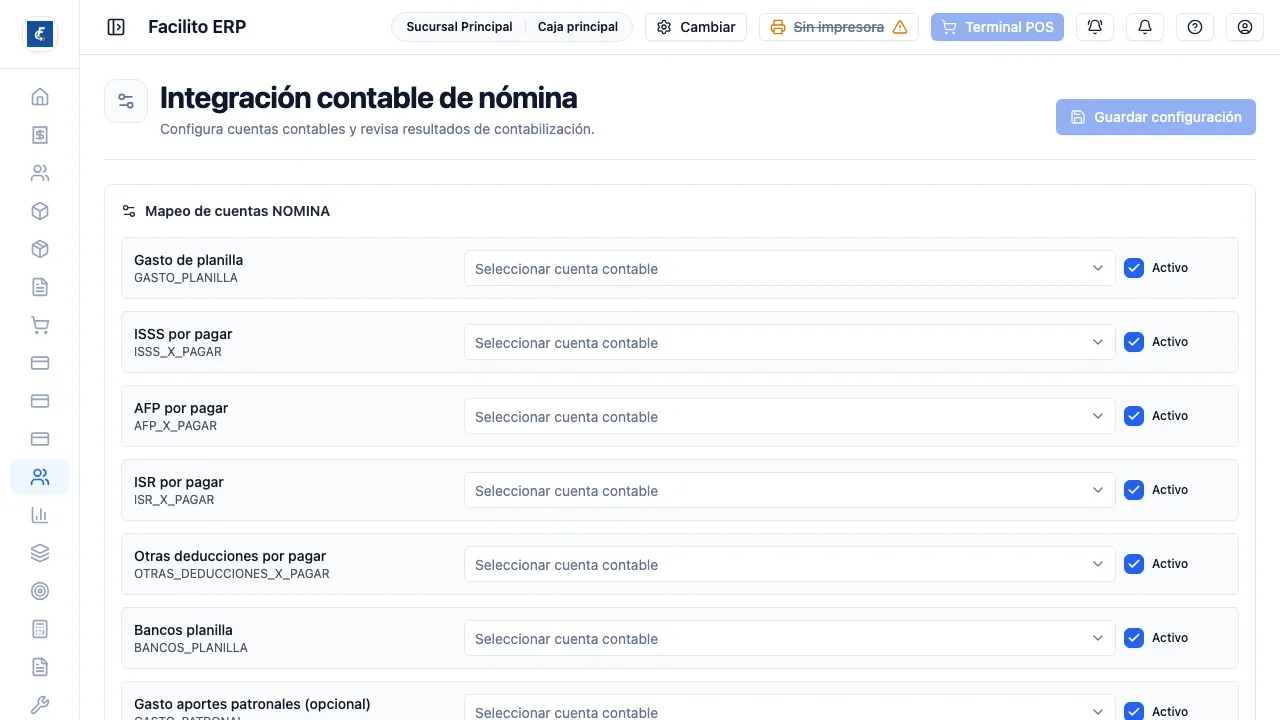Open the calculator icon in the sidebar

[40, 629]
